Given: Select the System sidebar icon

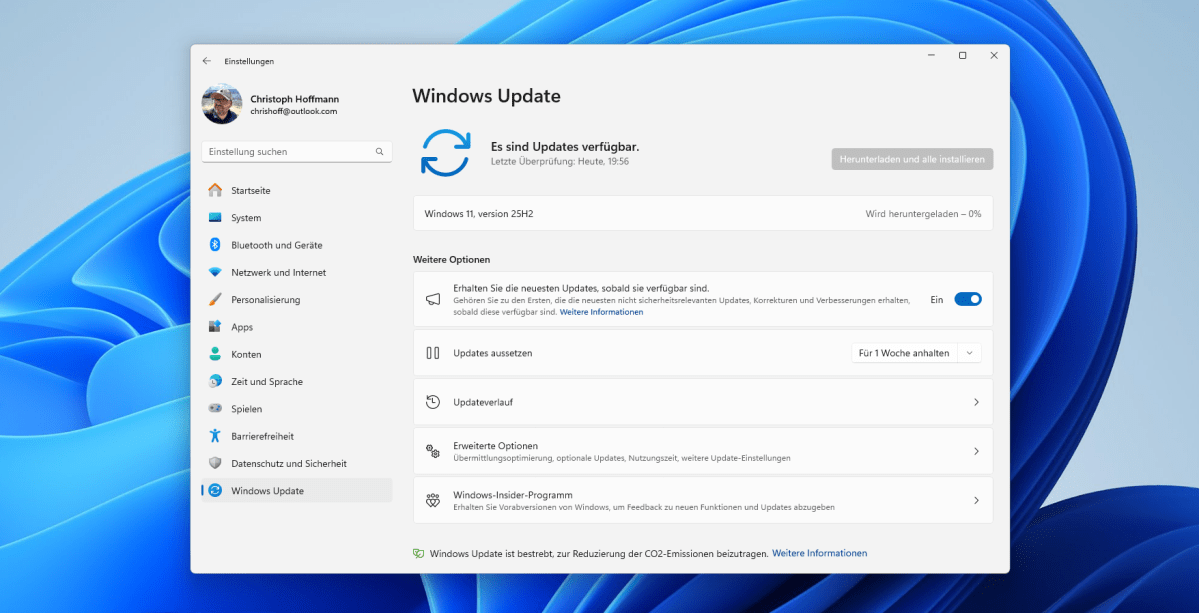Looking at the screenshot, I should (214, 217).
